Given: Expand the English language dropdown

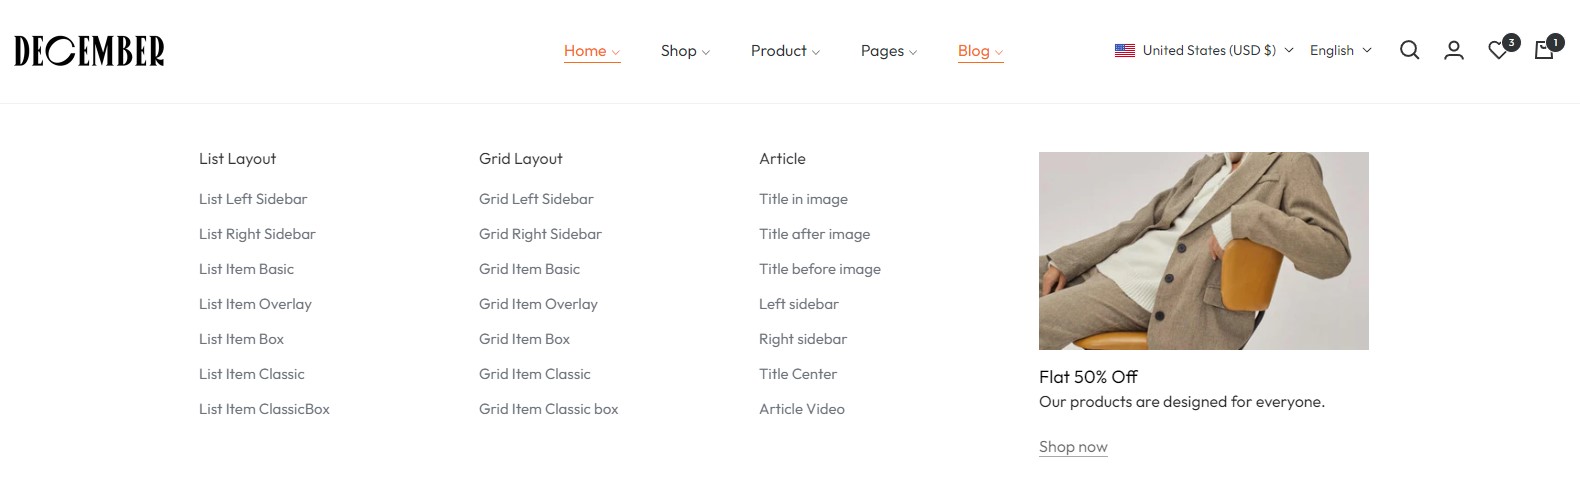Looking at the screenshot, I should (1340, 50).
